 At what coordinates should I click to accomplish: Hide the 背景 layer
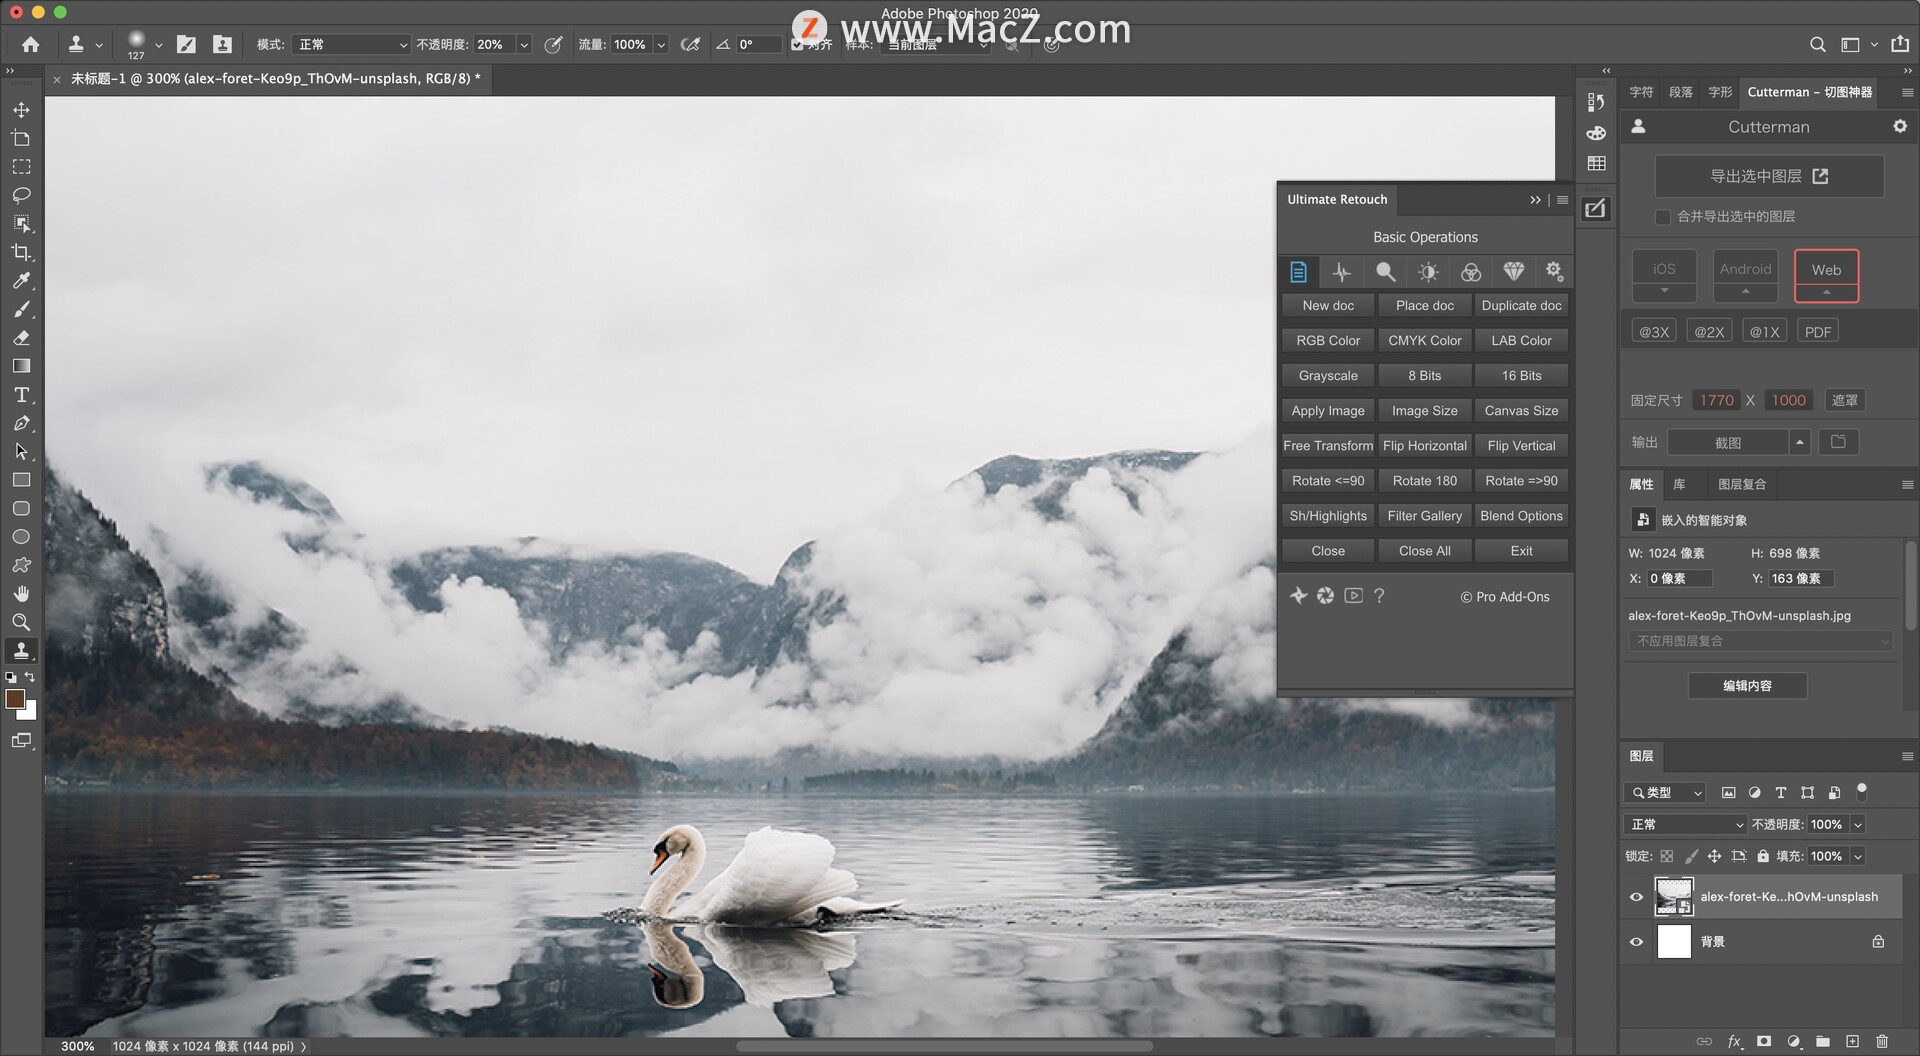tap(1636, 942)
